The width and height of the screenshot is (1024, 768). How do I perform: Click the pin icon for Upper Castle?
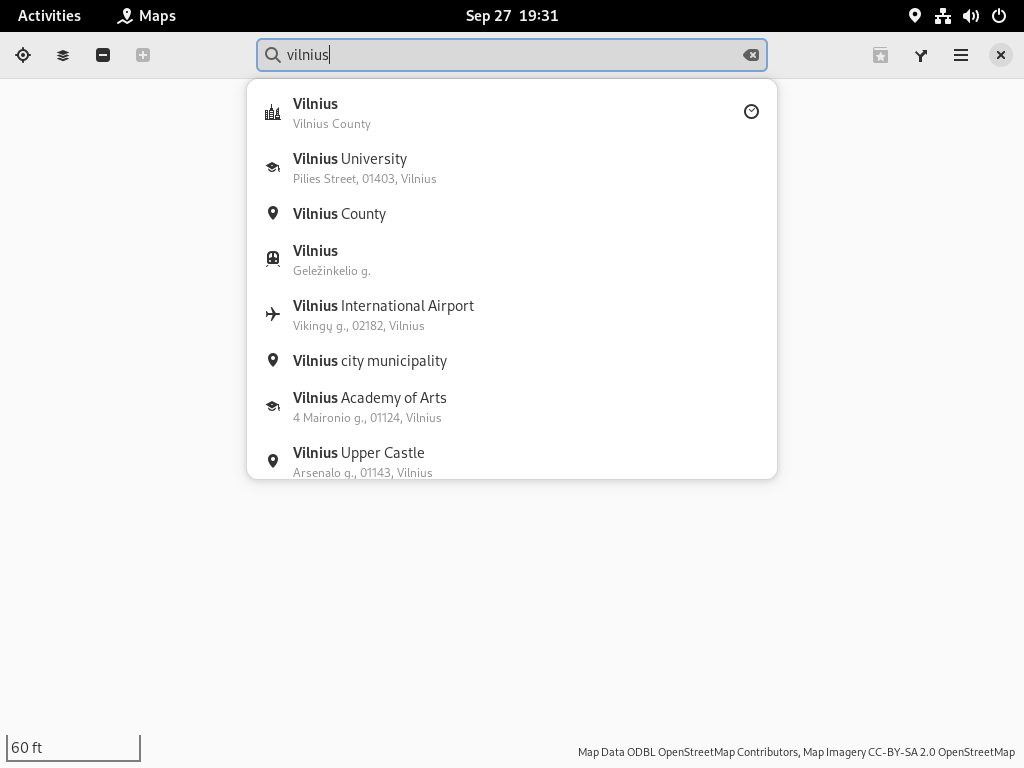click(x=273, y=461)
